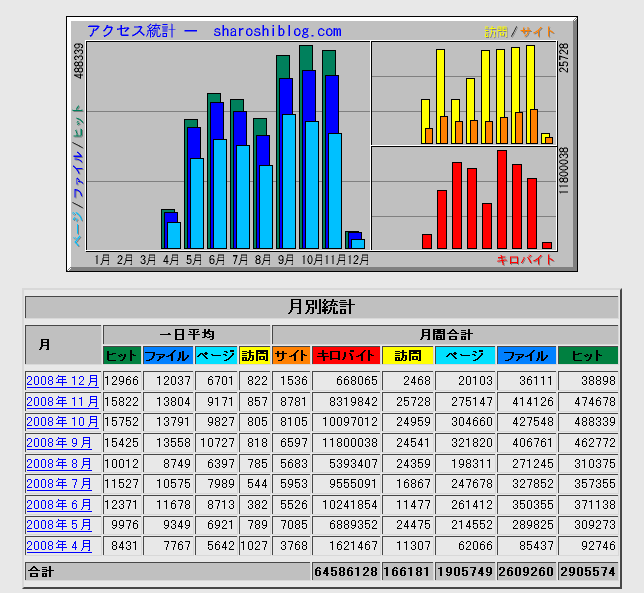
Task: Click total kilobytes value 64586128
Action: pos(346,572)
